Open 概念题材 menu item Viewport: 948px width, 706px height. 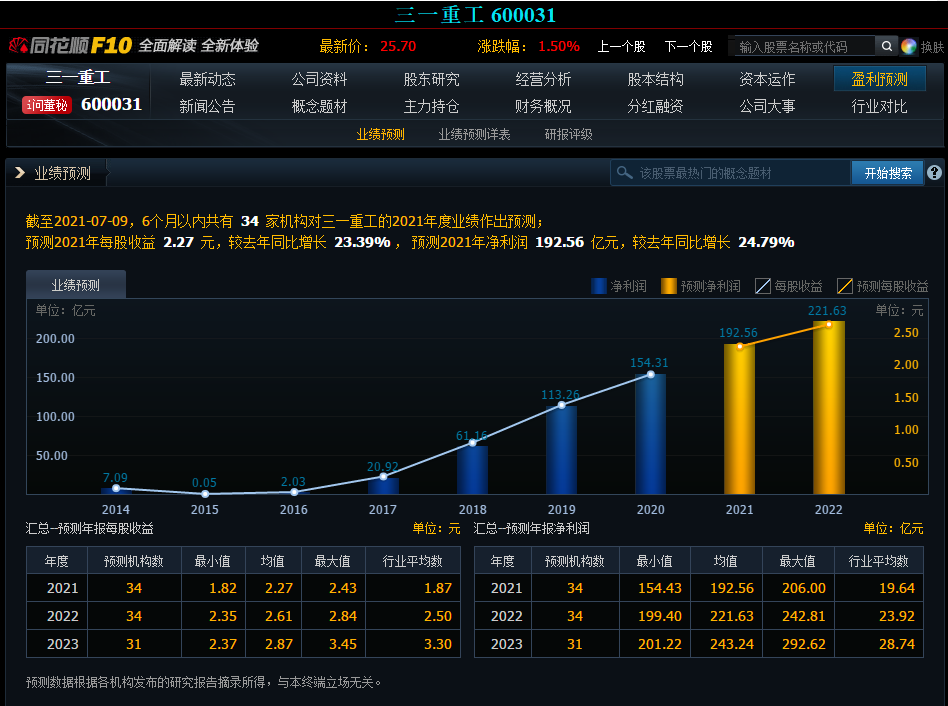319,106
